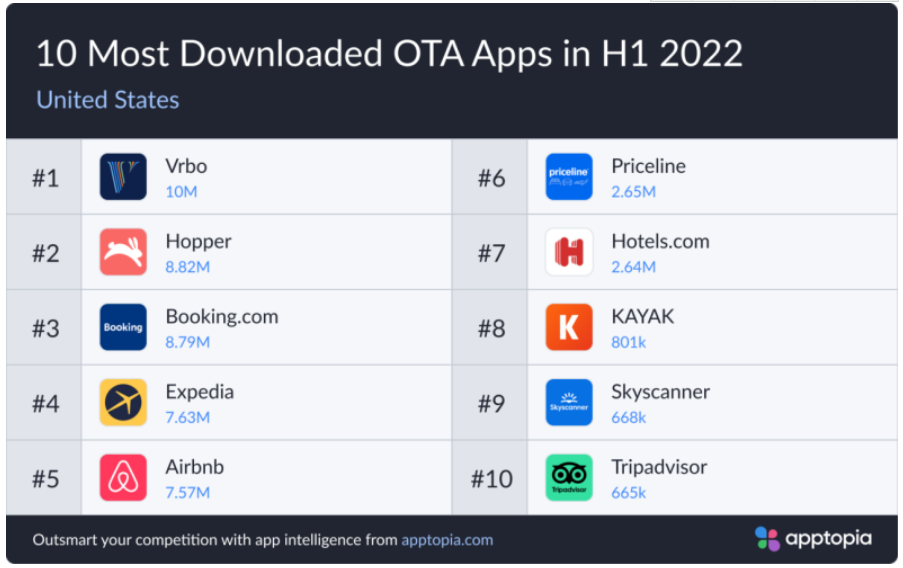This screenshot has height=568, width=903.
Task: Select the Hopper rabbit icon
Action: (123, 252)
